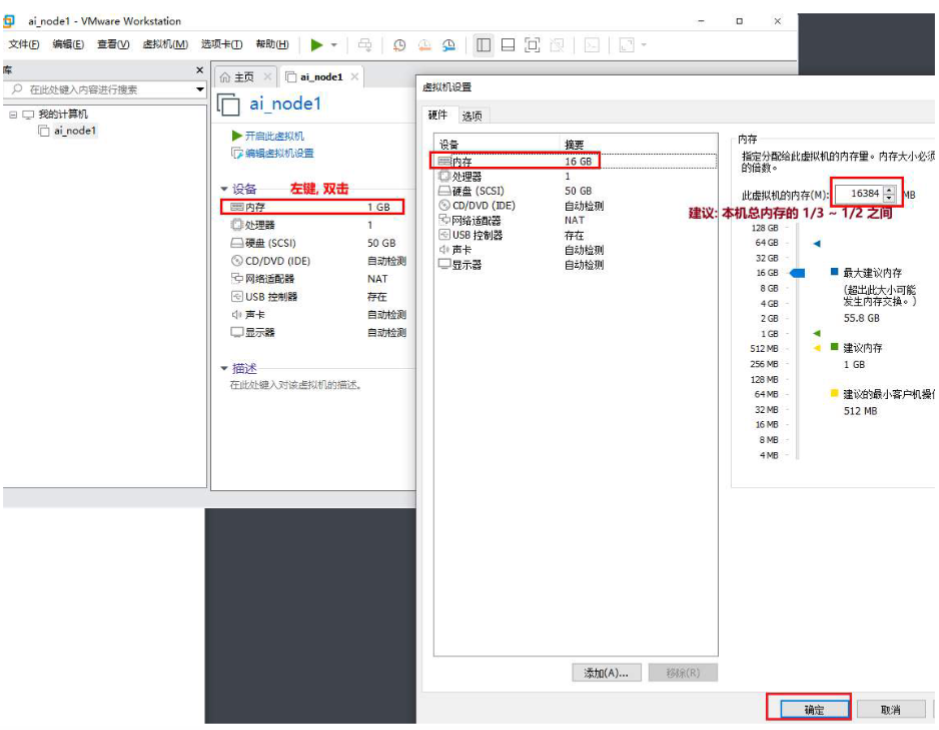Screen dimensions: 939x730
Task: Switch to the 硬件 tab in settings dialog
Action: [x=438, y=115]
